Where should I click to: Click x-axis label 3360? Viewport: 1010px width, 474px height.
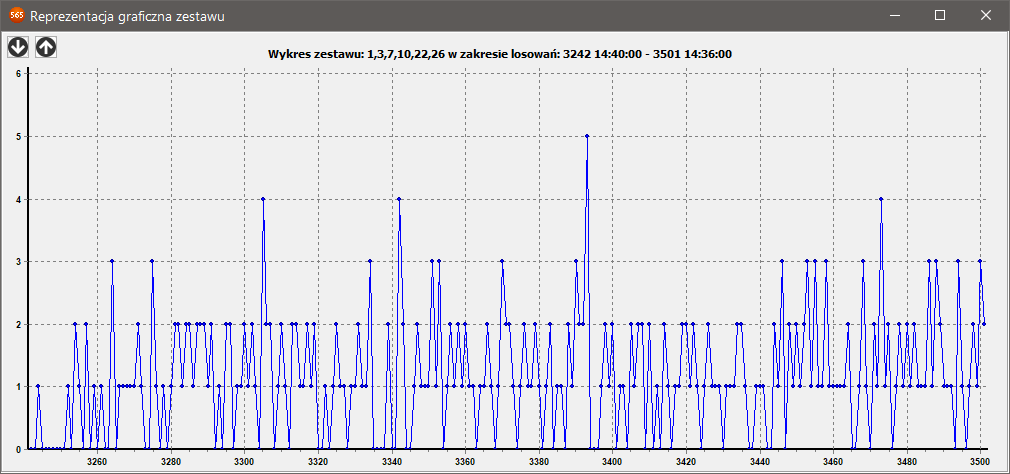tap(465, 461)
